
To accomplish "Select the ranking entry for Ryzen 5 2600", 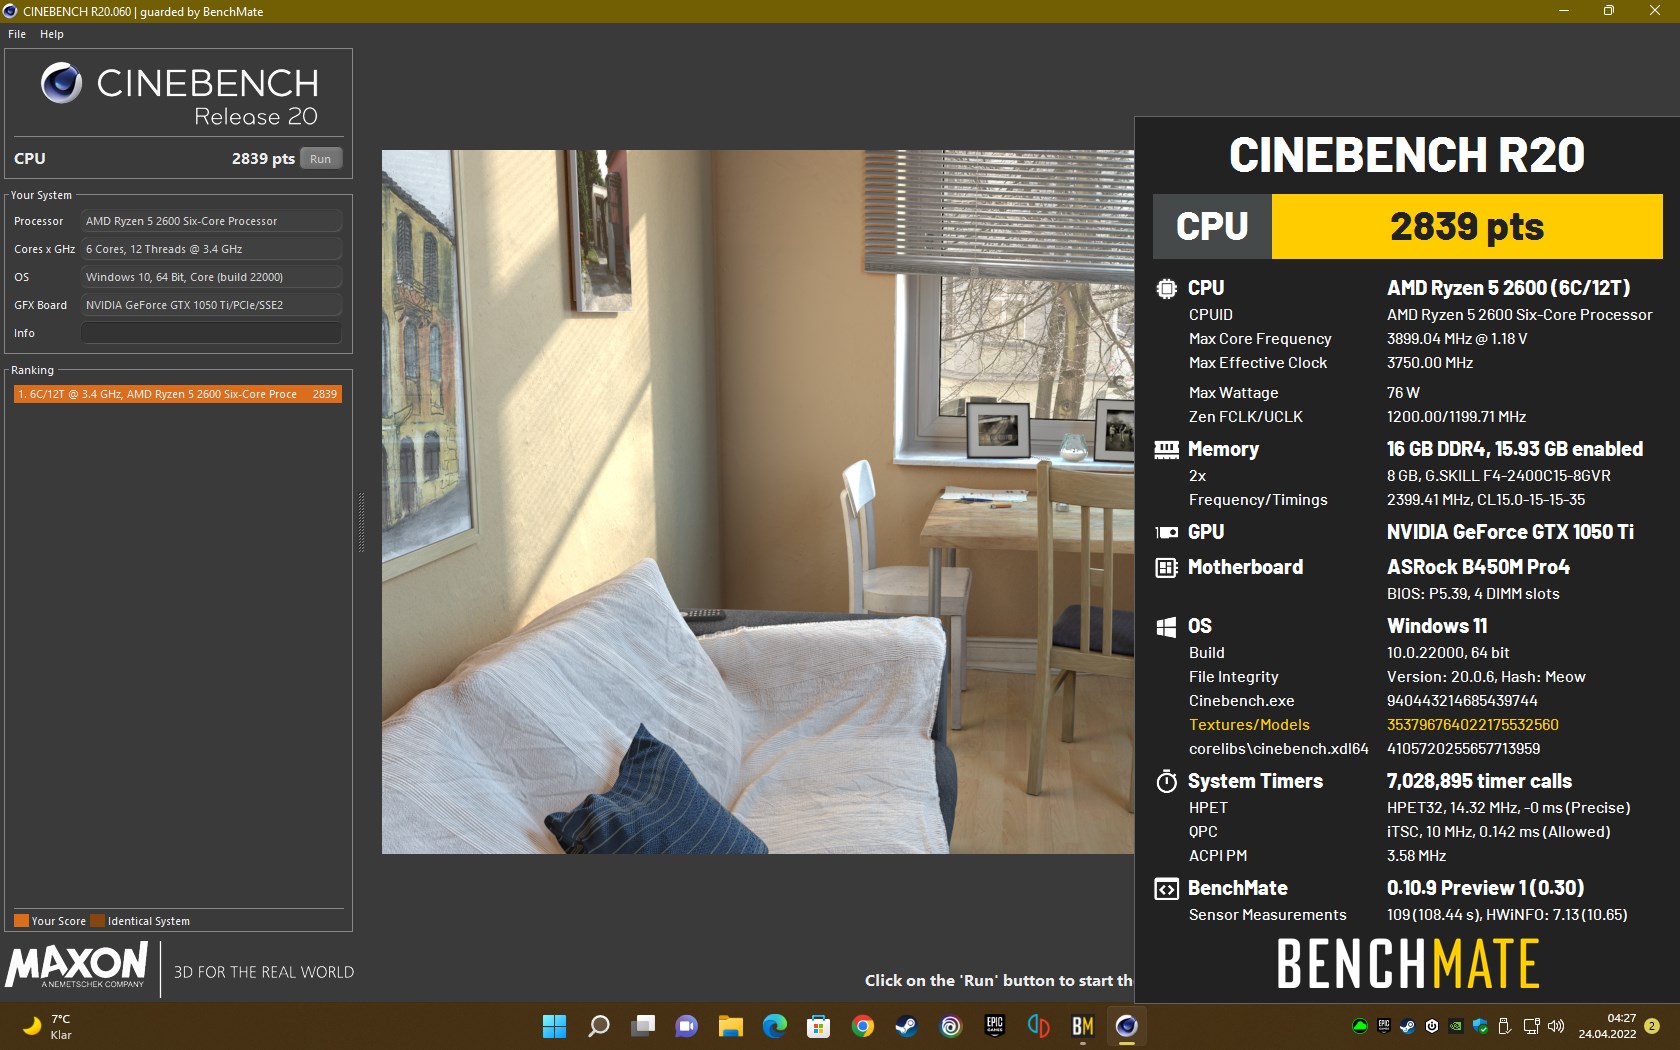I will click(x=178, y=394).
